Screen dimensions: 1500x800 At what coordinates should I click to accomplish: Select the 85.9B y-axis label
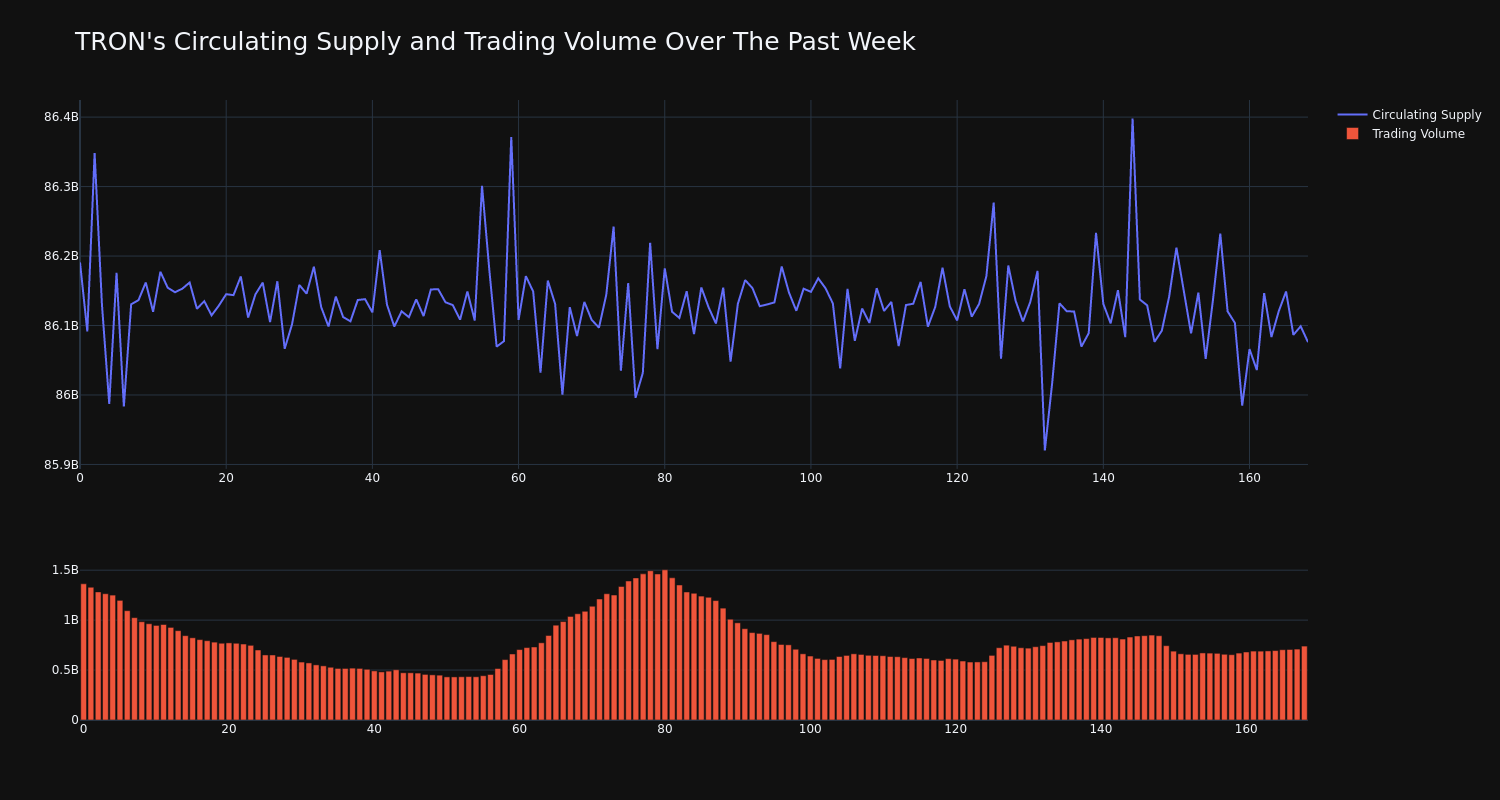point(61,465)
